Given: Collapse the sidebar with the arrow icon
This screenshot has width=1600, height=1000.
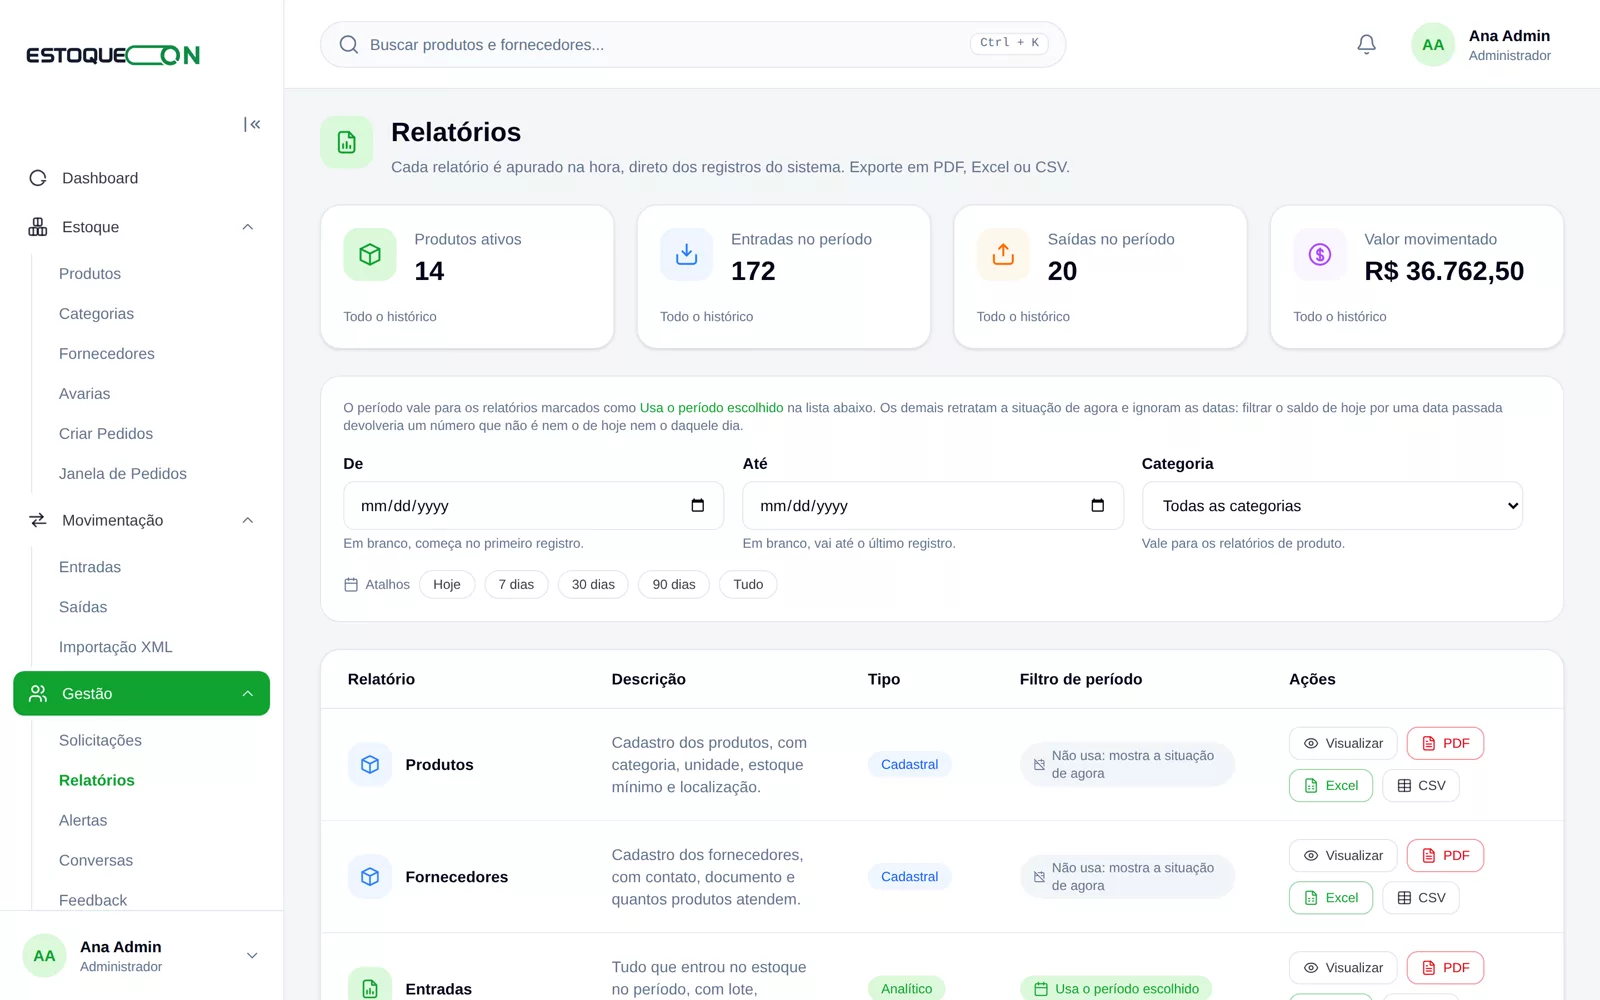Looking at the screenshot, I should coord(252,124).
